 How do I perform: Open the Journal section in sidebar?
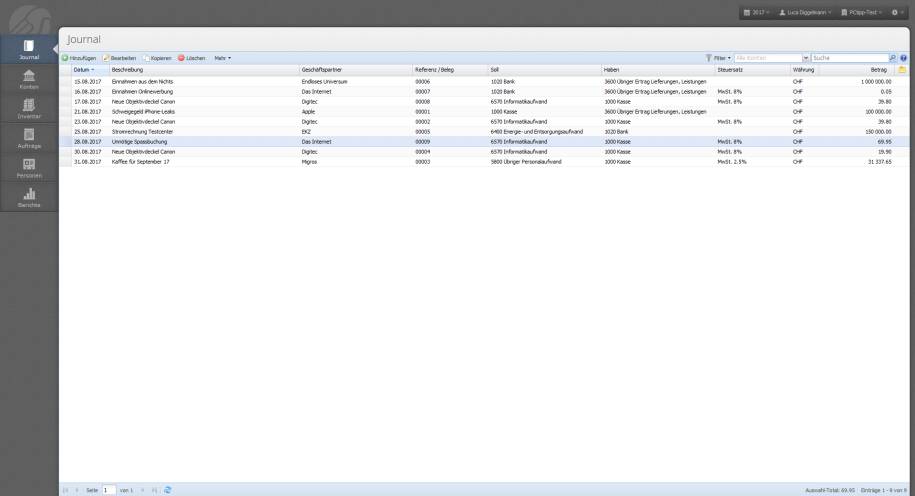29,50
